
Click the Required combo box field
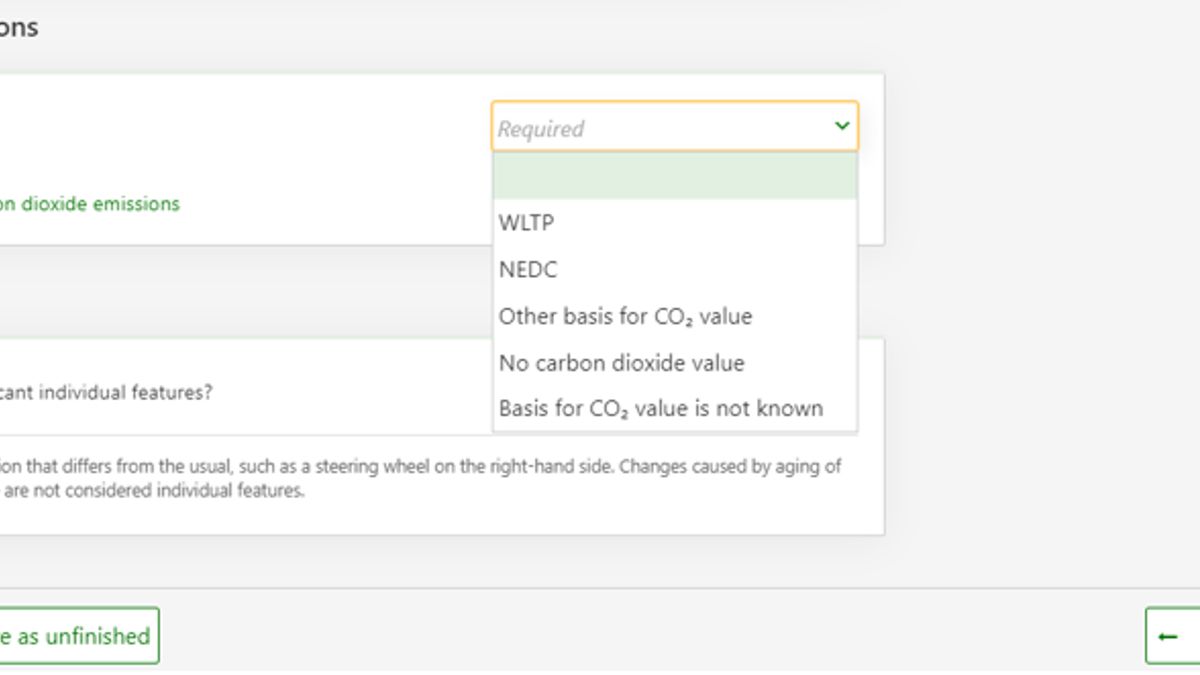(660, 127)
